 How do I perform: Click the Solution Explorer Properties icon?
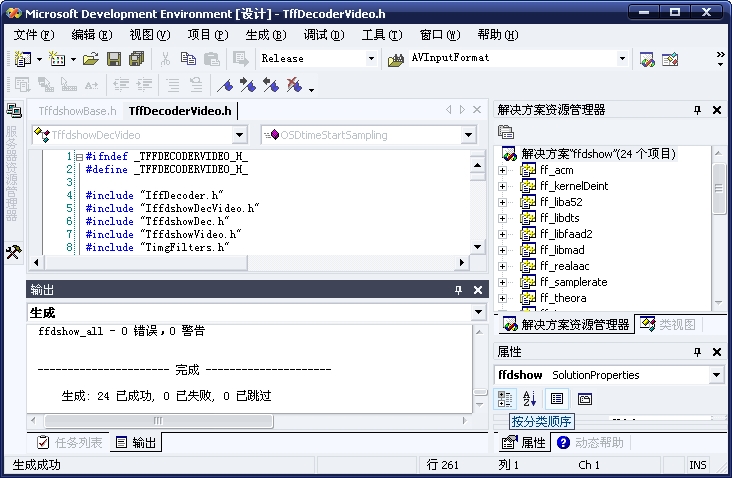(x=506, y=132)
